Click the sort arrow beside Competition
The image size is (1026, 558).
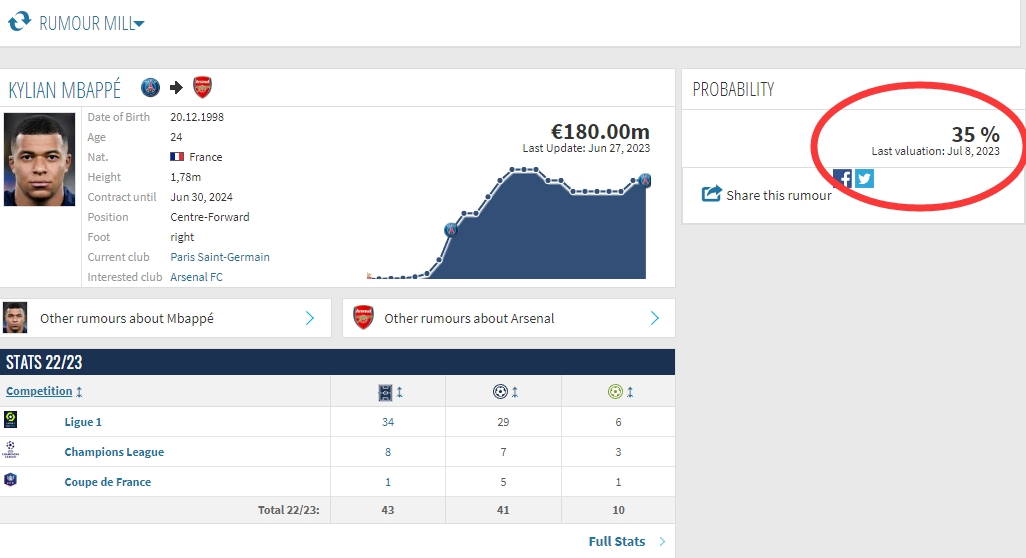pos(79,392)
